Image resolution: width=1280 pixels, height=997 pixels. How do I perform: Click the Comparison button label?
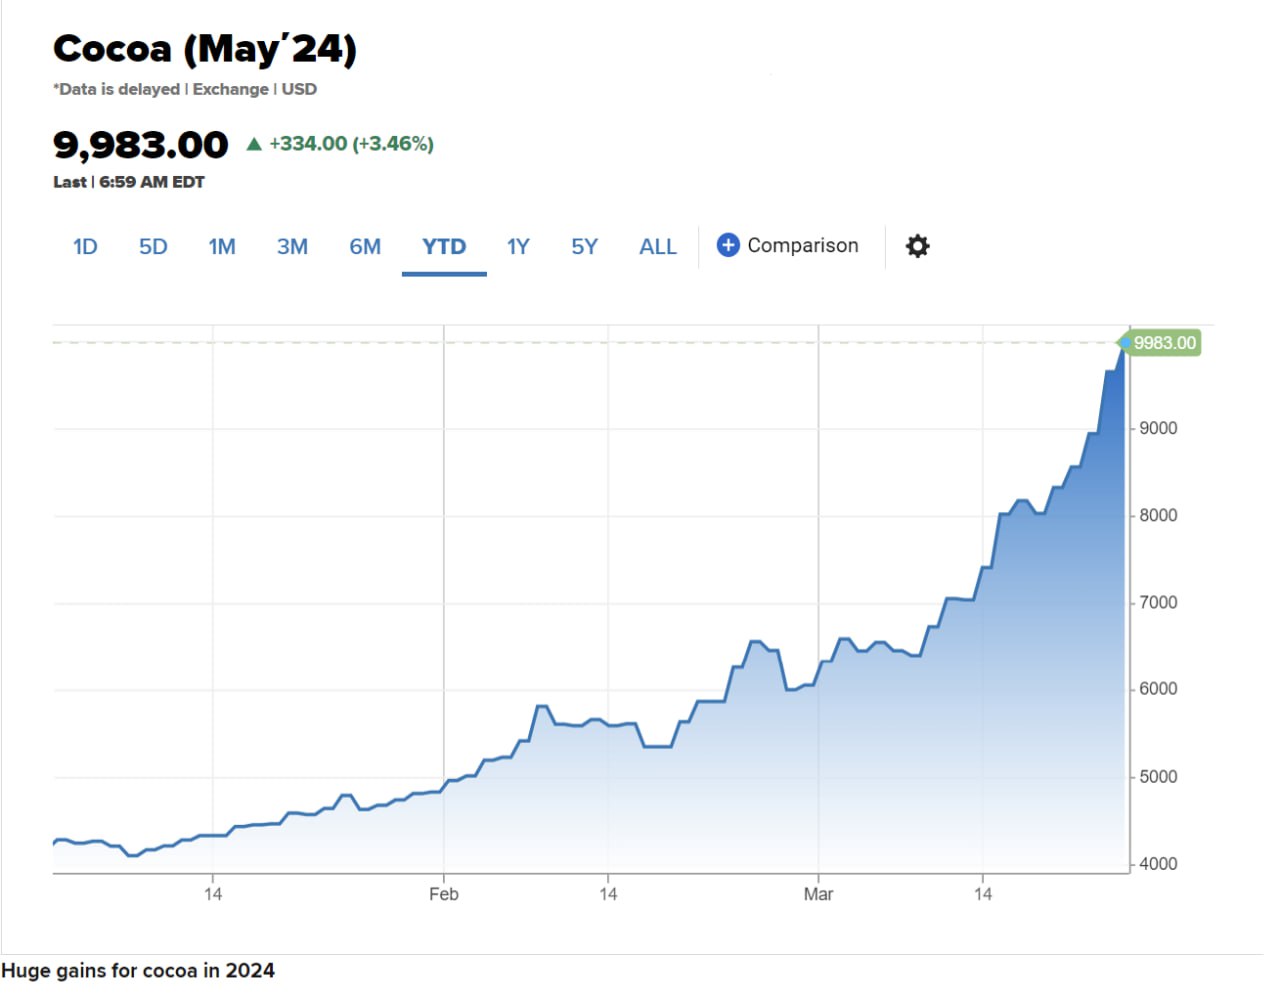(x=802, y=245)
